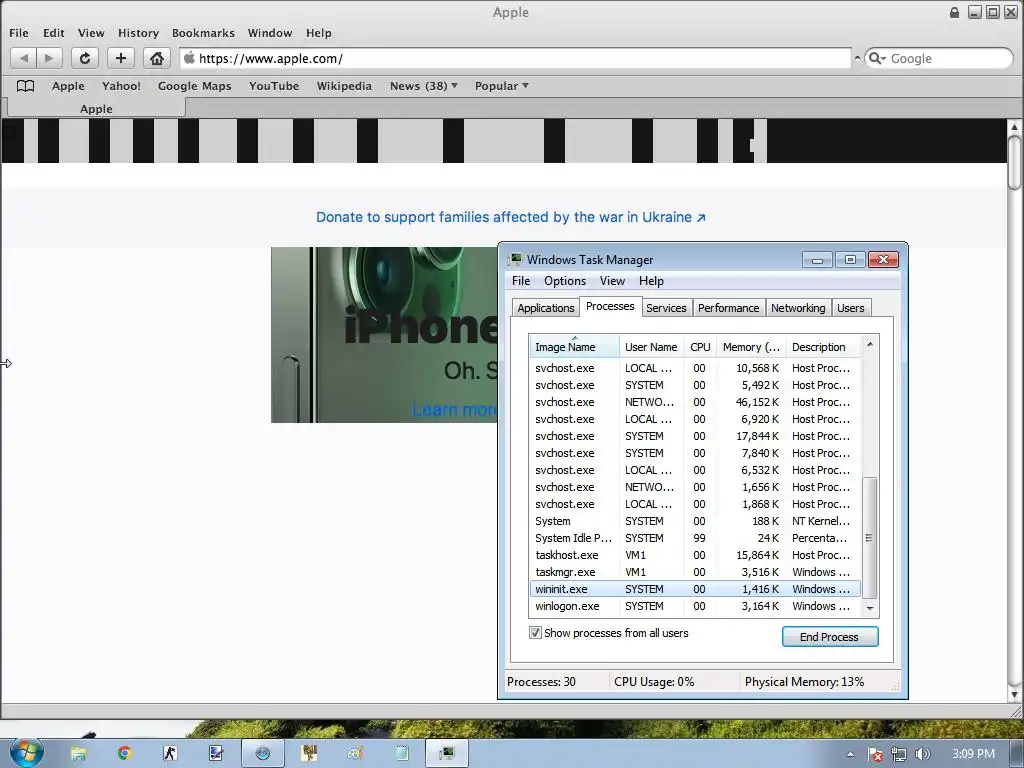
Task: Toggle Show processes from all users checkbox
Action: (x=535, y=633)
